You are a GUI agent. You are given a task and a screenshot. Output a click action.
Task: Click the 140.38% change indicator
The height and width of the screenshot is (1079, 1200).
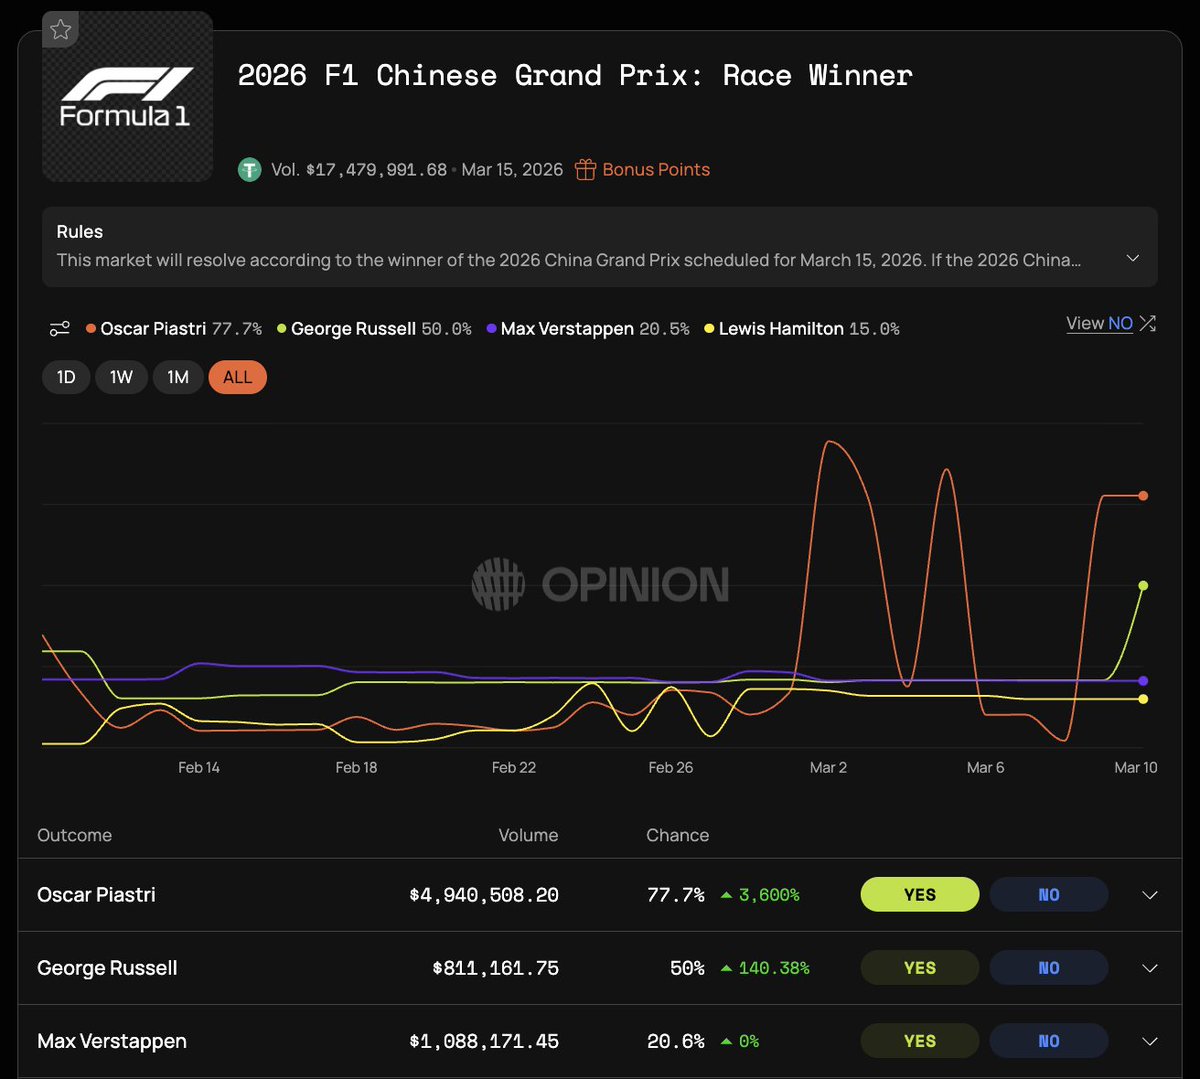765,968
